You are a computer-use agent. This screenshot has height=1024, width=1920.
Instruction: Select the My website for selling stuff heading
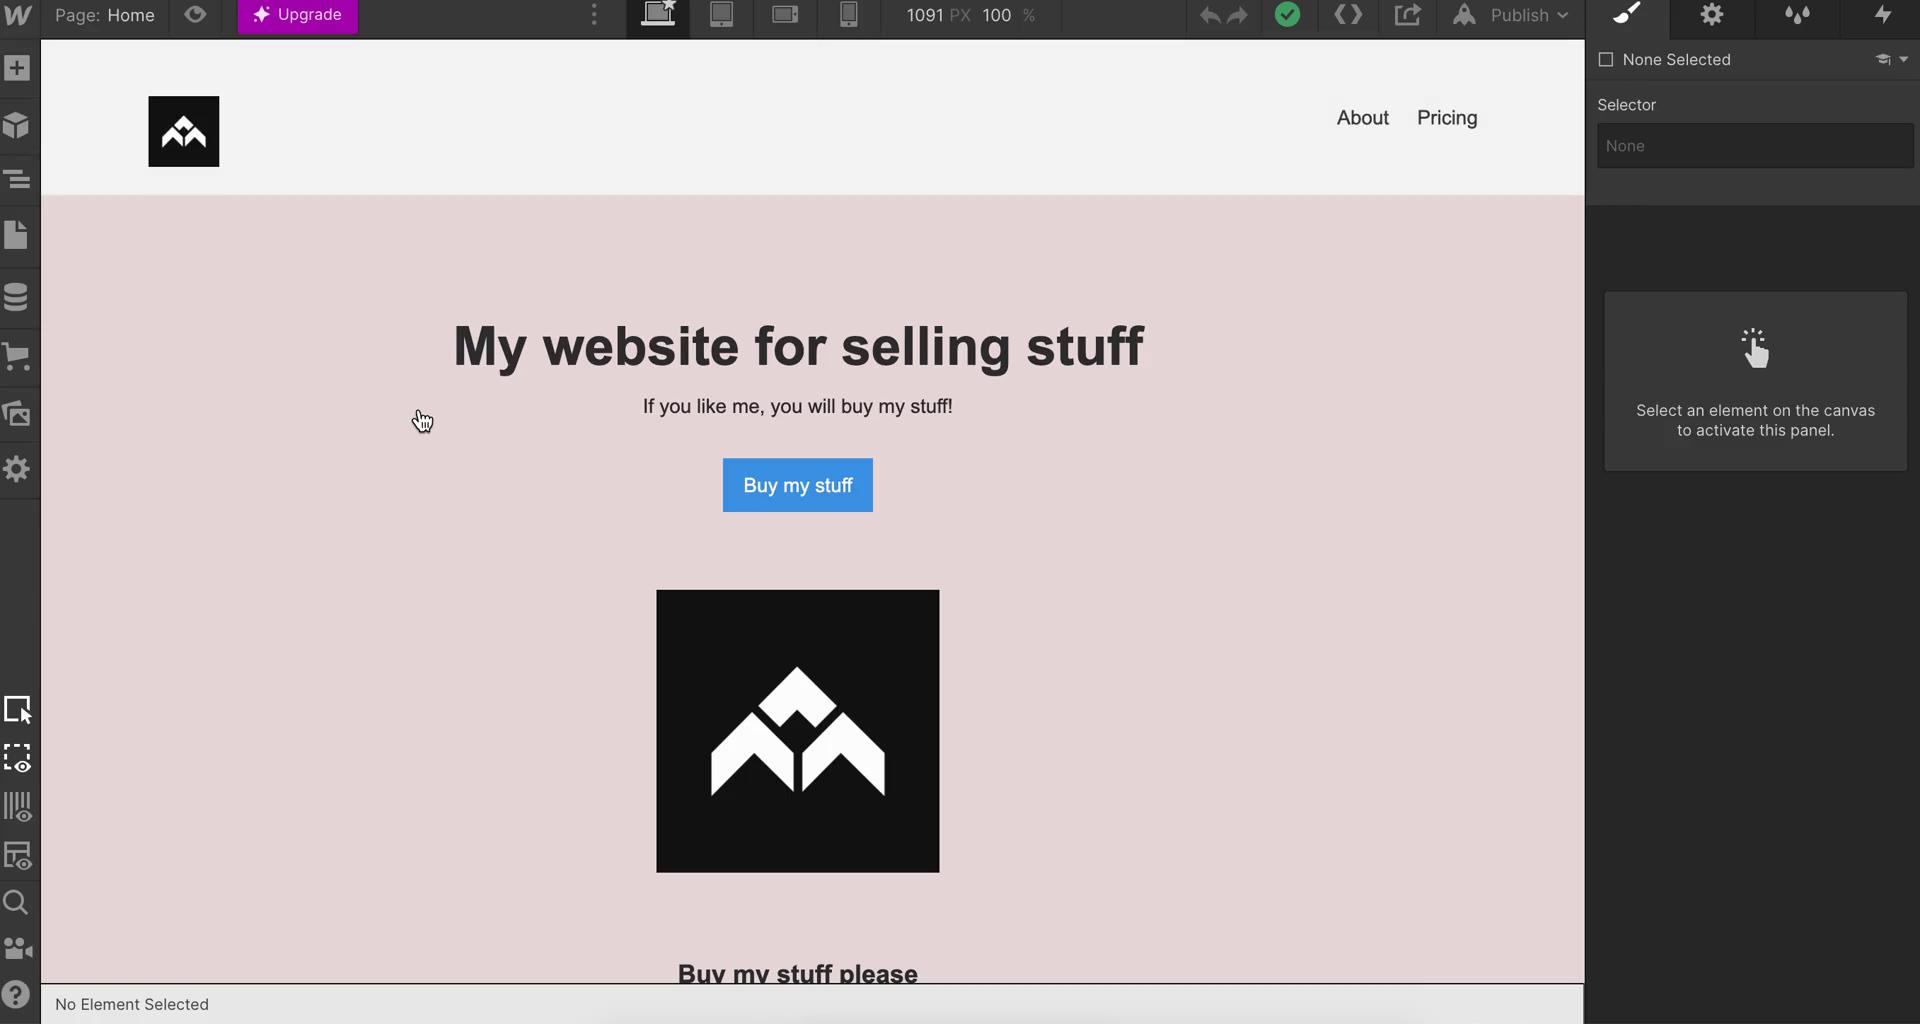click(798, 347)
